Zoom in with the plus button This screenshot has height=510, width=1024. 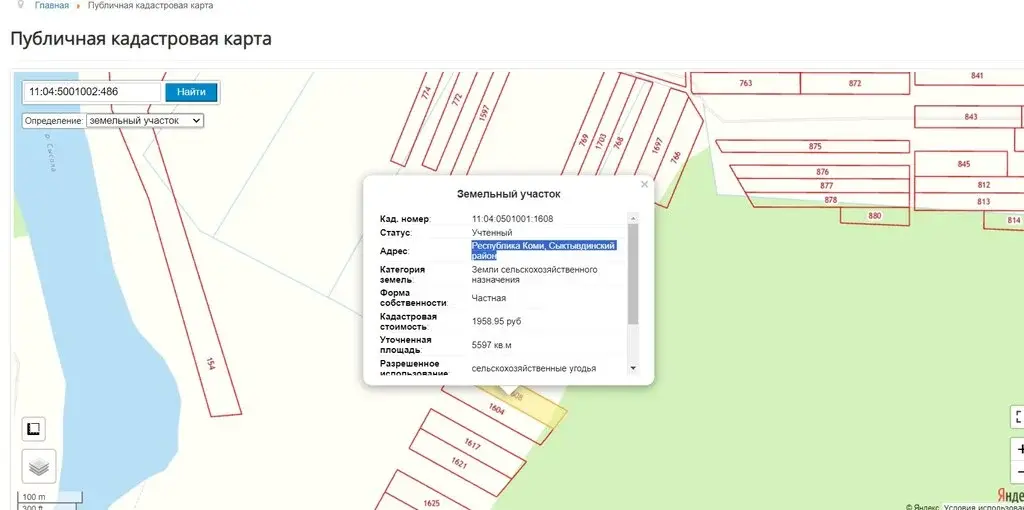[1019, 449]
